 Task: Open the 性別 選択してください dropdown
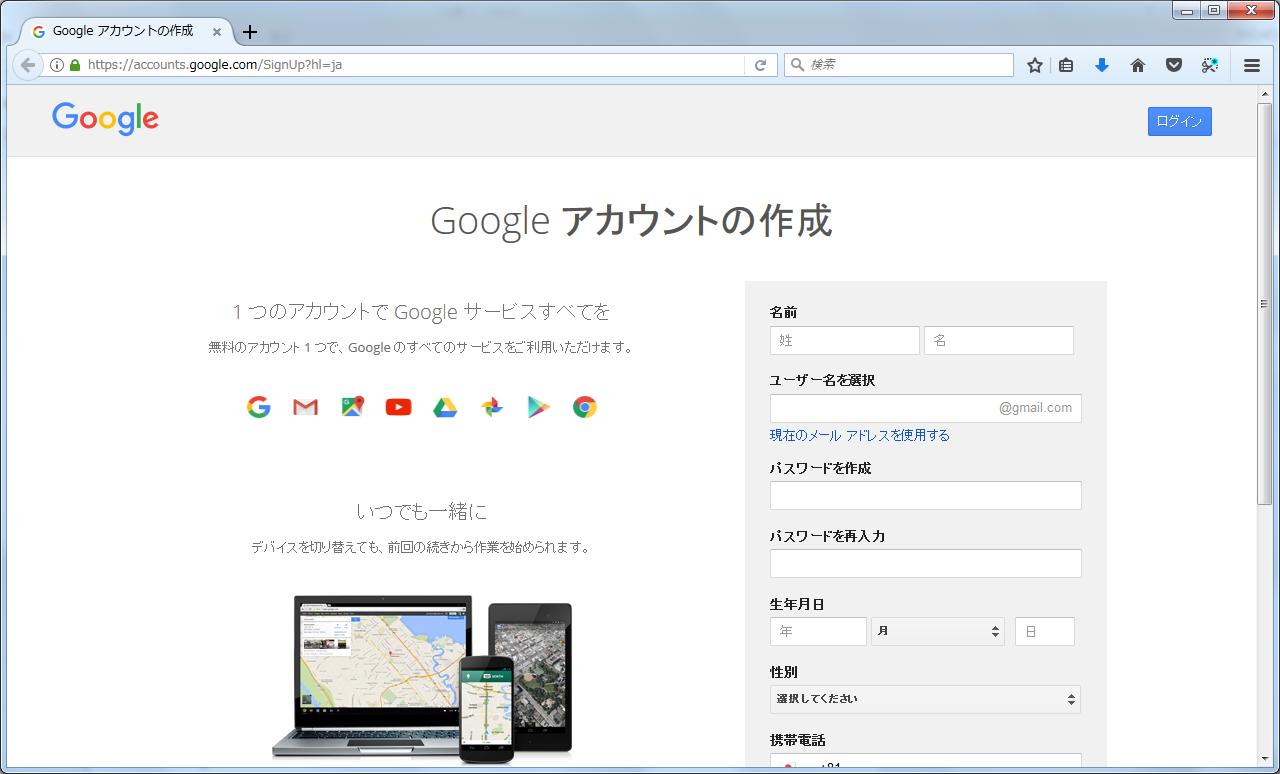pyautogui.click(x=926, y=699)
